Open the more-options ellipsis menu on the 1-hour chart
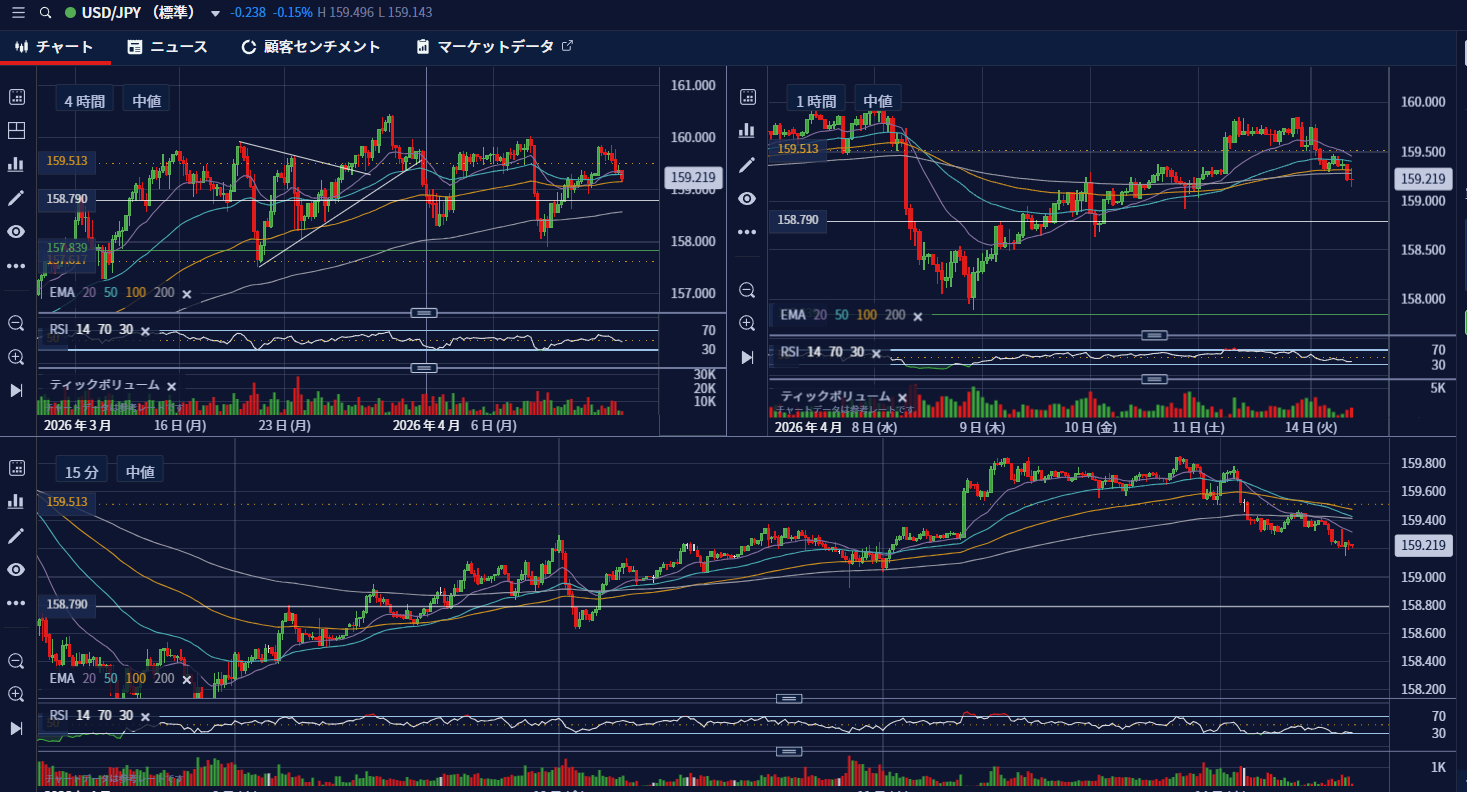 746,231
